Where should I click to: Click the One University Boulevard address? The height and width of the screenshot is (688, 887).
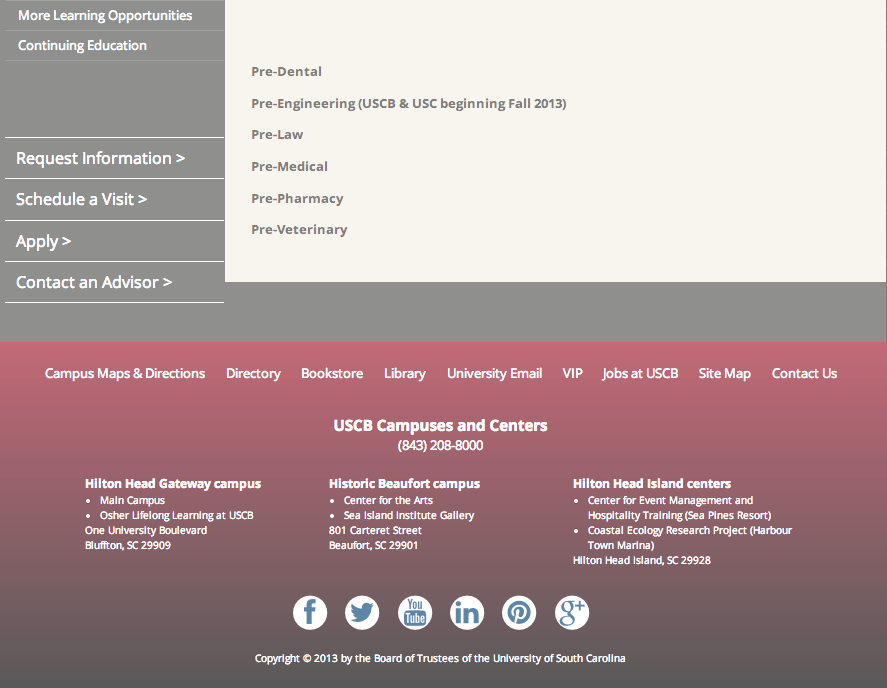pyautogui.click(x=146, y=530)
